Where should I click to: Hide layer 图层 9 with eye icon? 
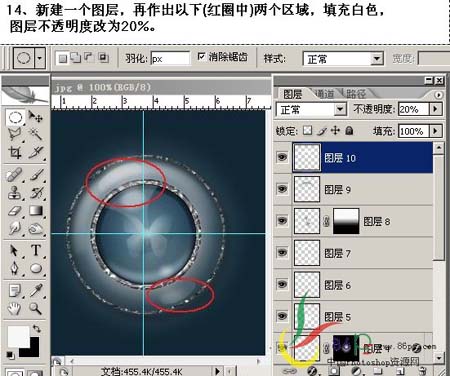(282, 189)
